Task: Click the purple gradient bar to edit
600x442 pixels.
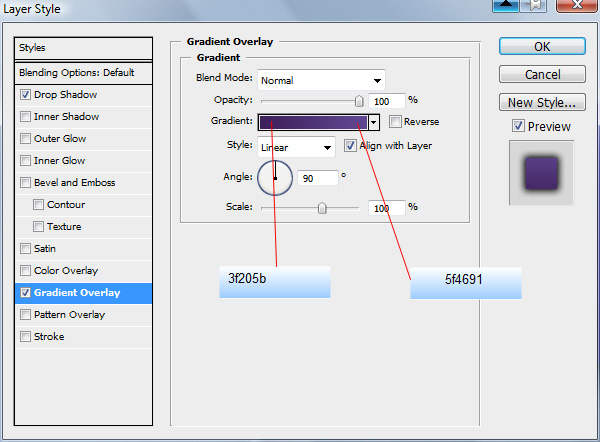Action: pyautogui.click(x=313, y=122)
